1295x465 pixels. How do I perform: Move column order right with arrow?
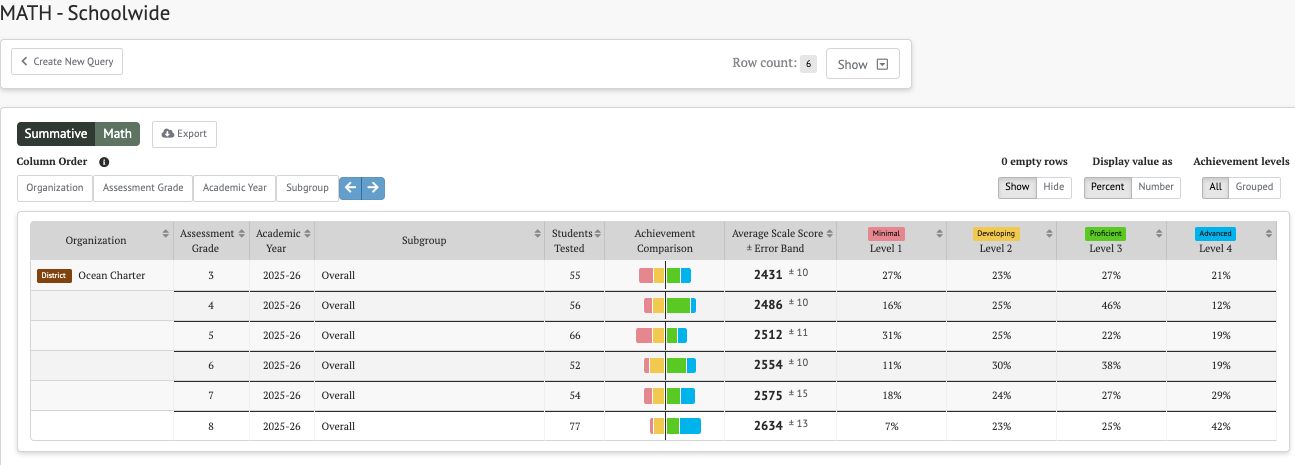pos(373,188)
